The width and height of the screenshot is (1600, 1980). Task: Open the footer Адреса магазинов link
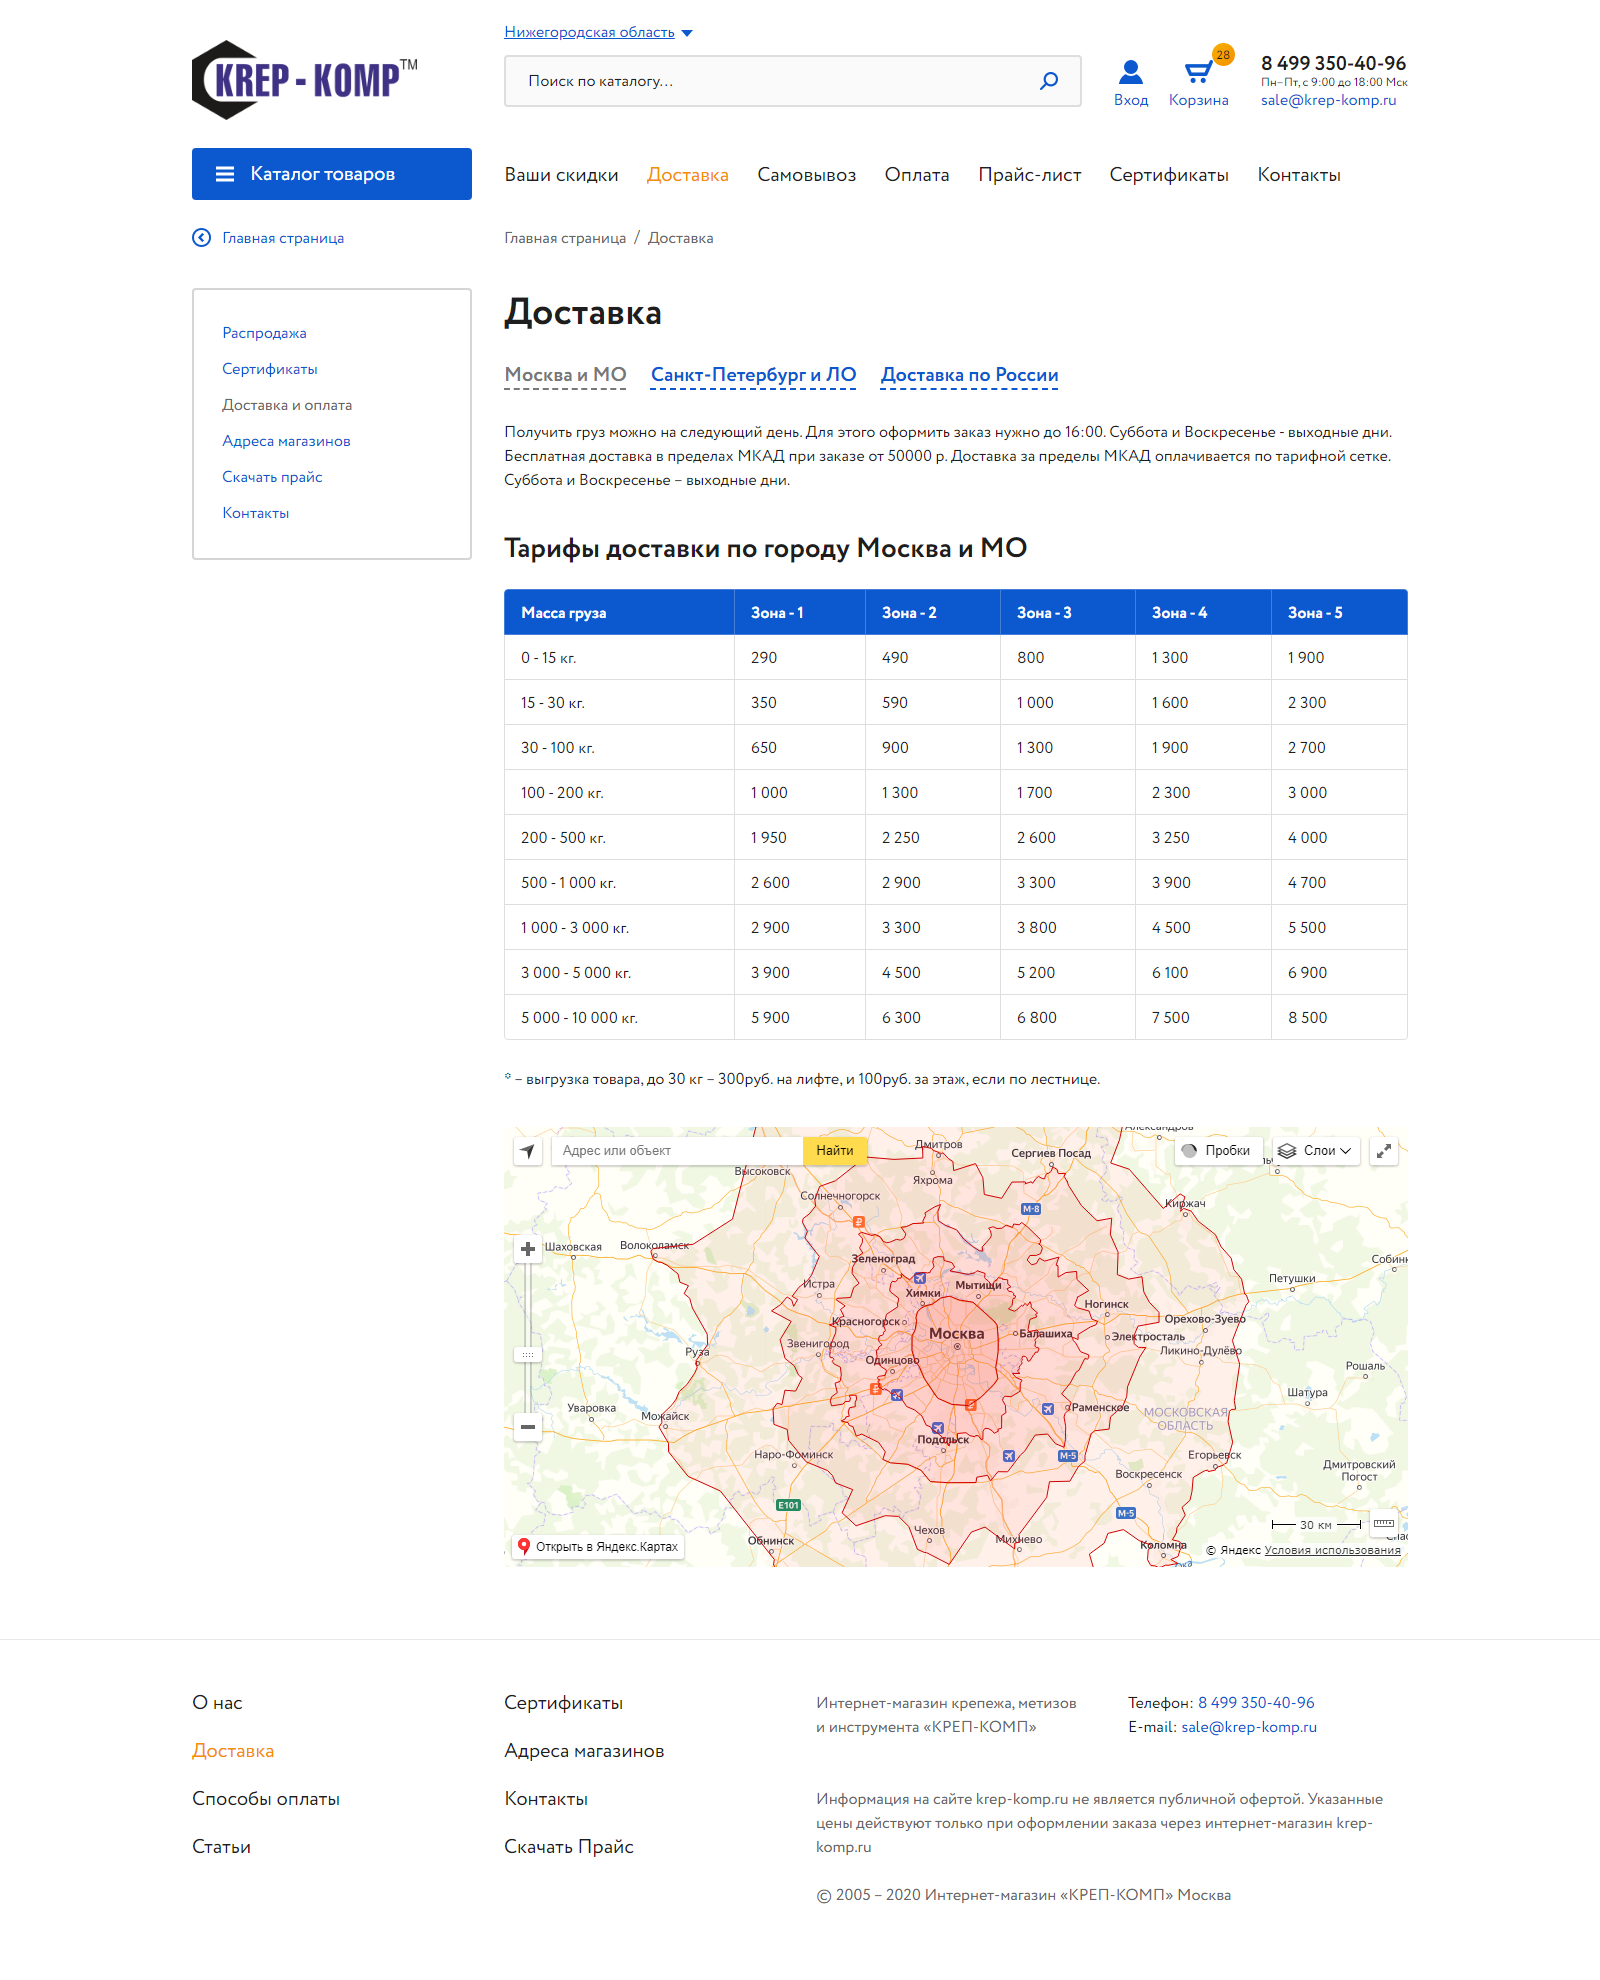click(x=584, y=1751)
